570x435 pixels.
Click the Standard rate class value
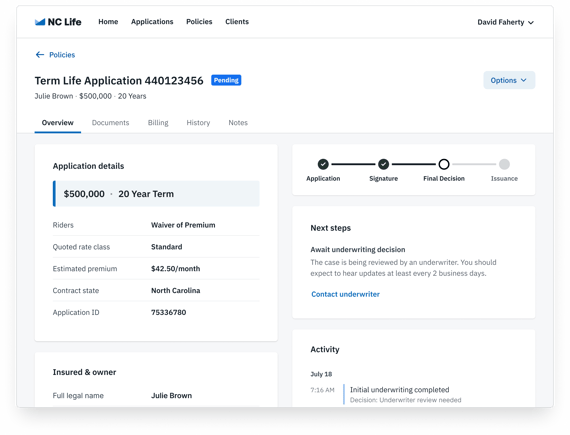click(x=166, y=247)
